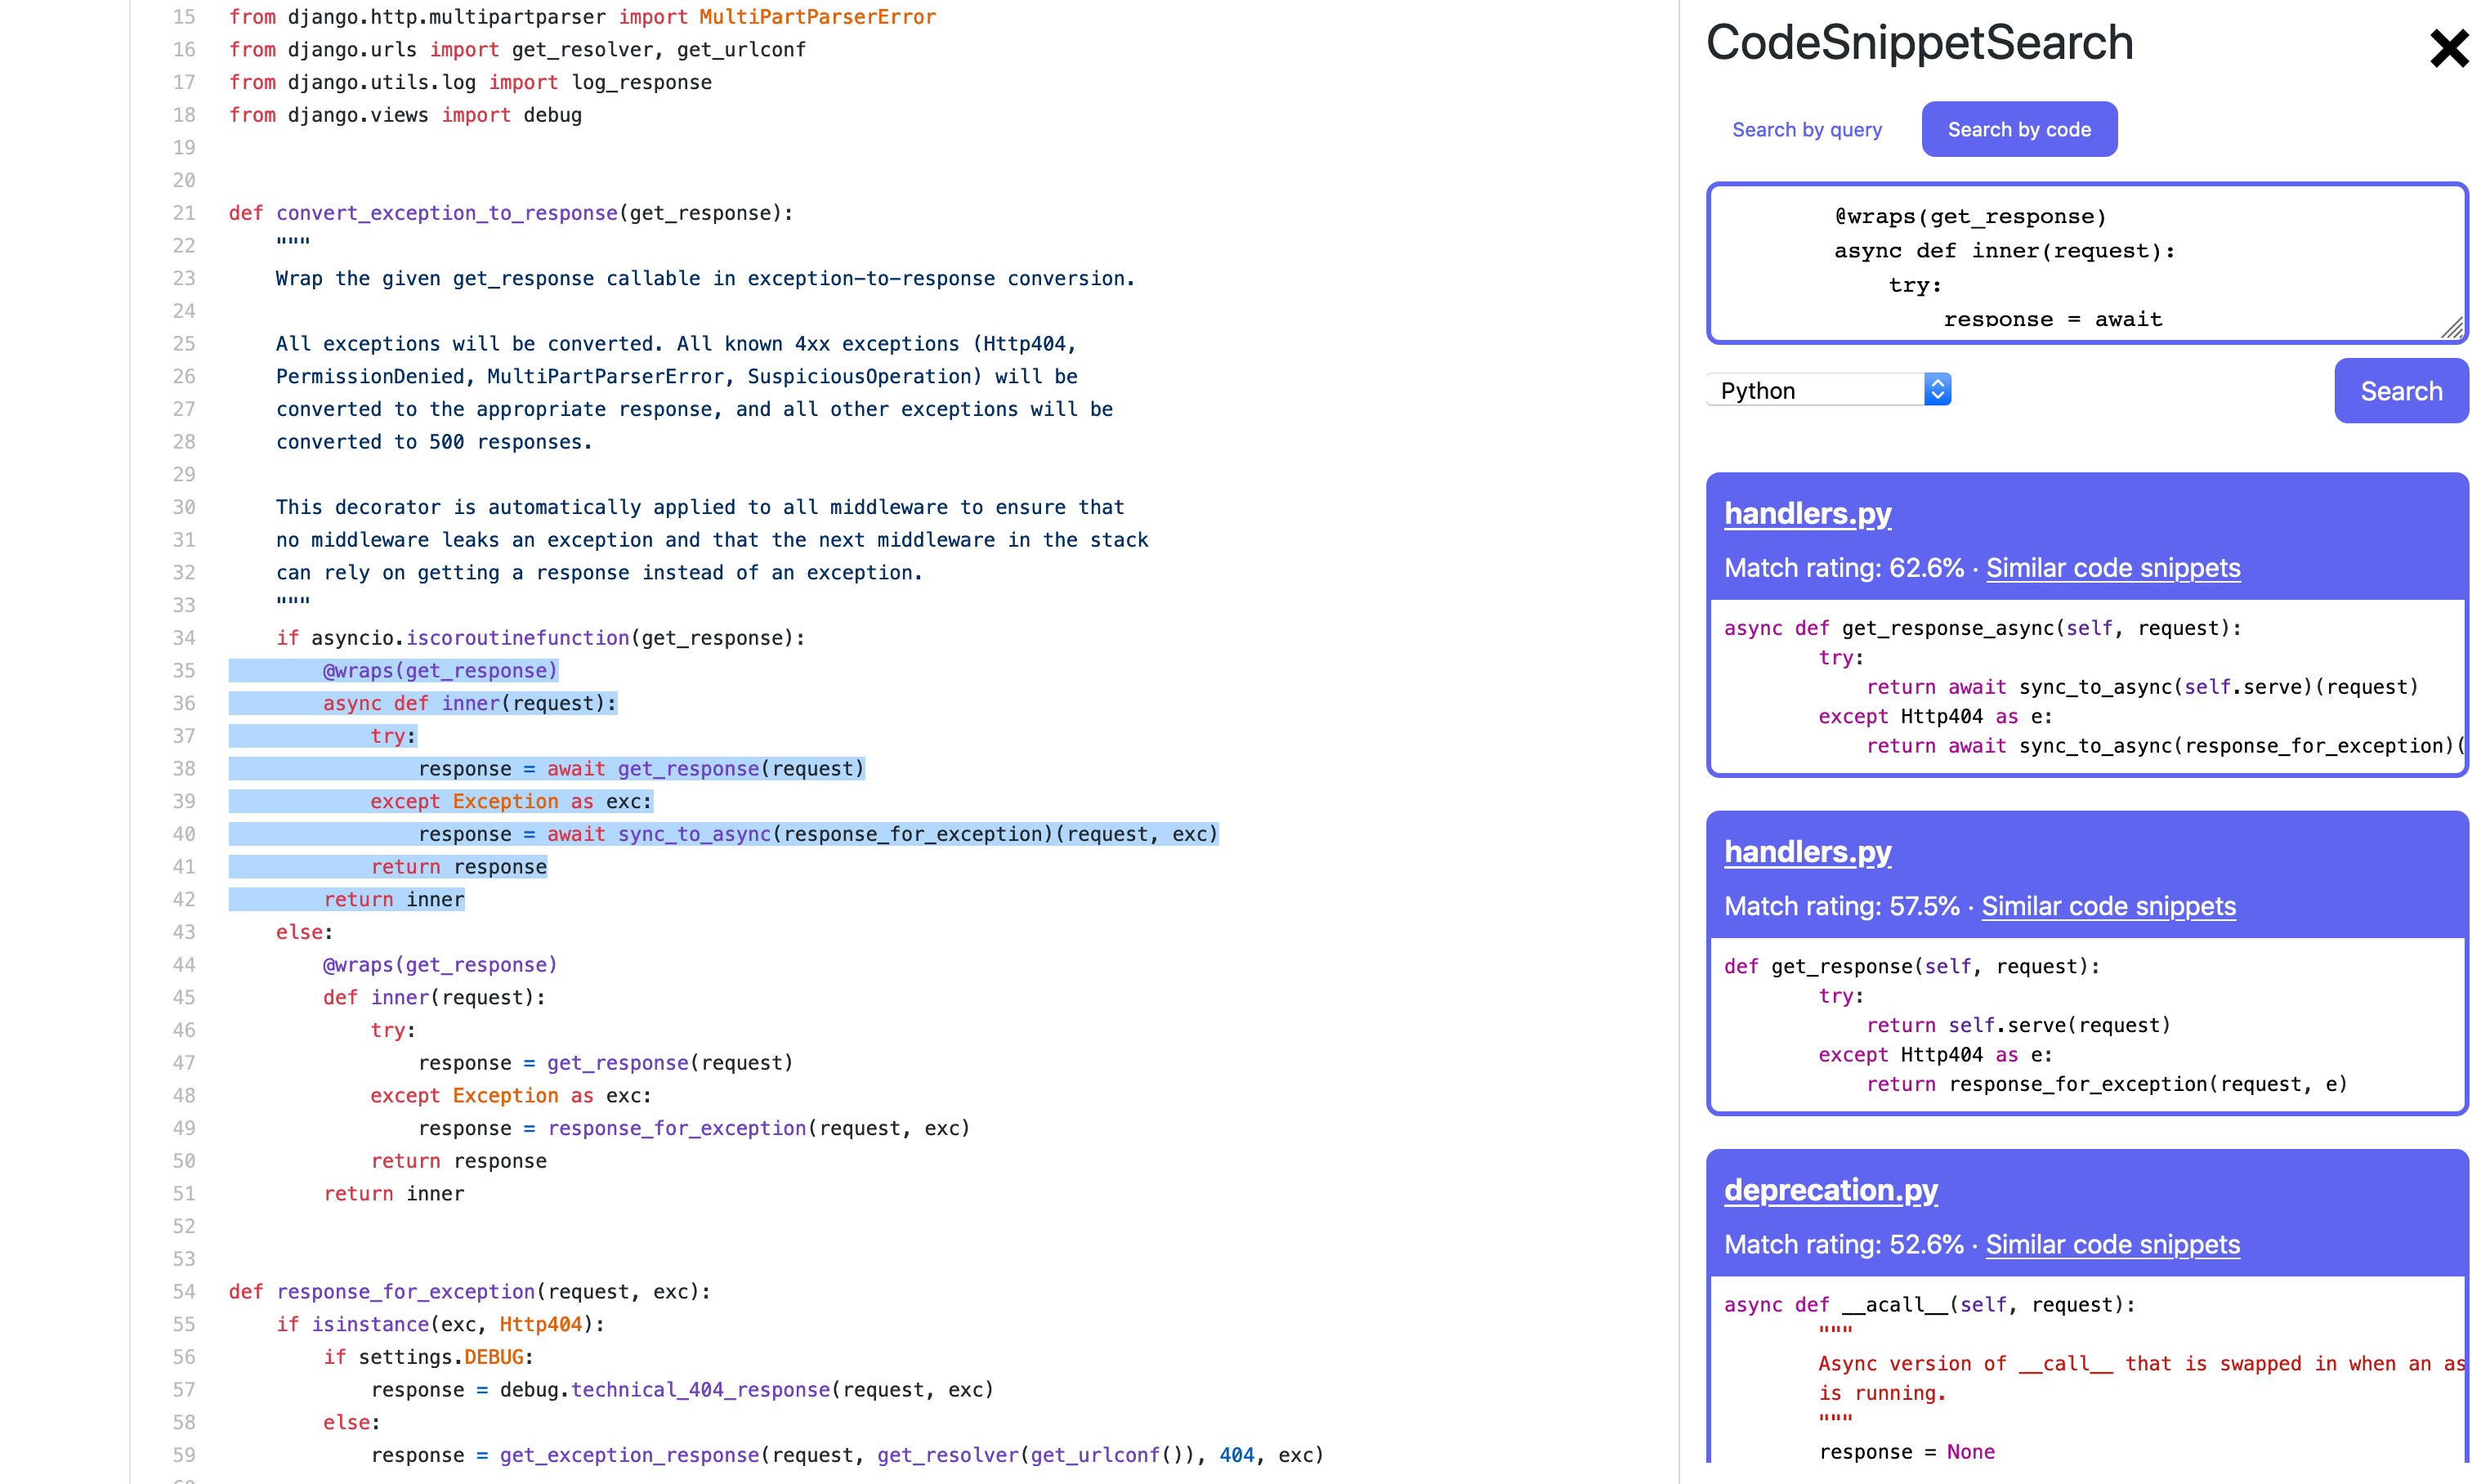2481x1484 pixels.
Task: Open Similar code snippets for 52.6% match
Action: (2112, 1244)
